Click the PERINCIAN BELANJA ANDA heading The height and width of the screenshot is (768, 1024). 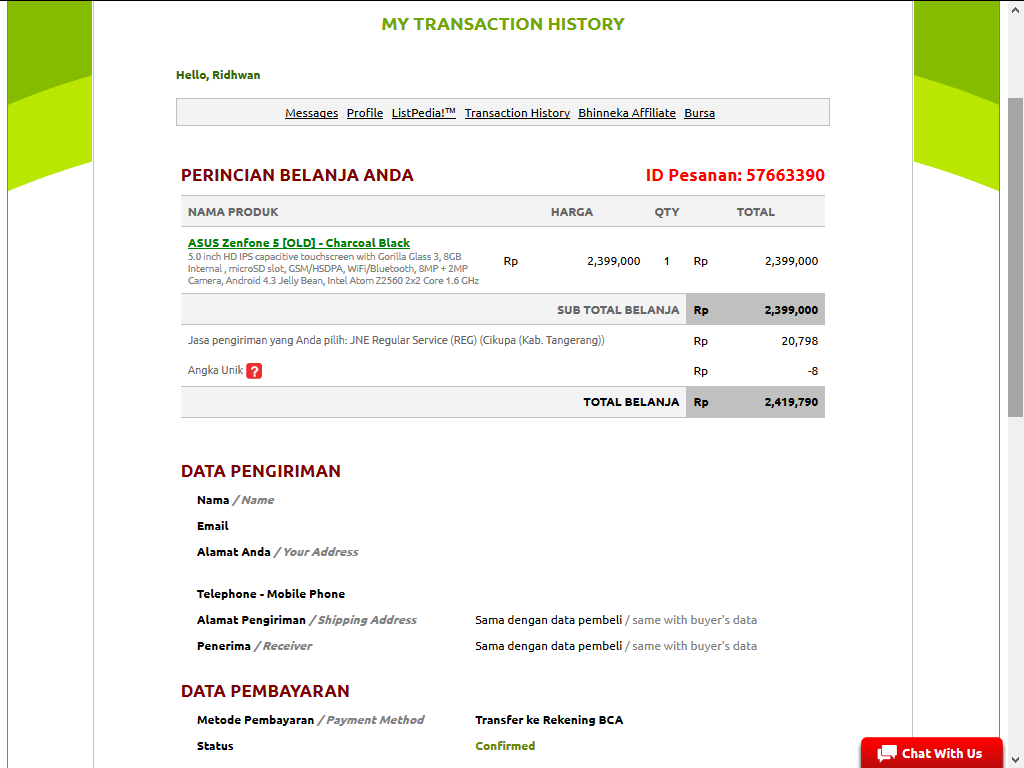pos(297,175)
